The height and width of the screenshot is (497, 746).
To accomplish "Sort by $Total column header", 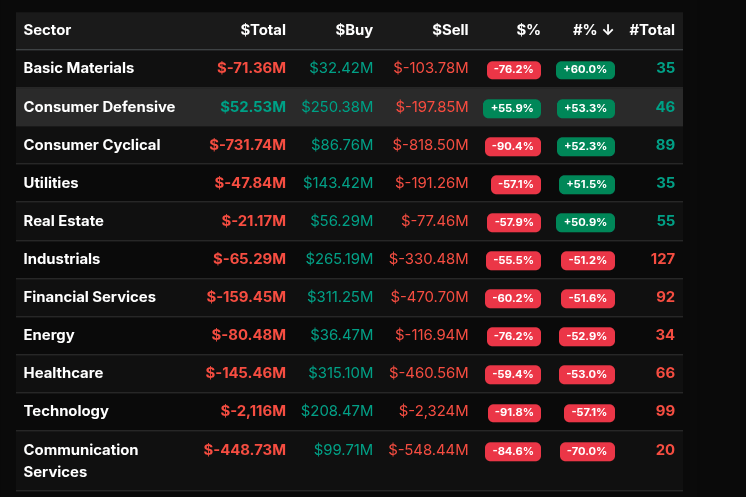I will click(263, 30).
